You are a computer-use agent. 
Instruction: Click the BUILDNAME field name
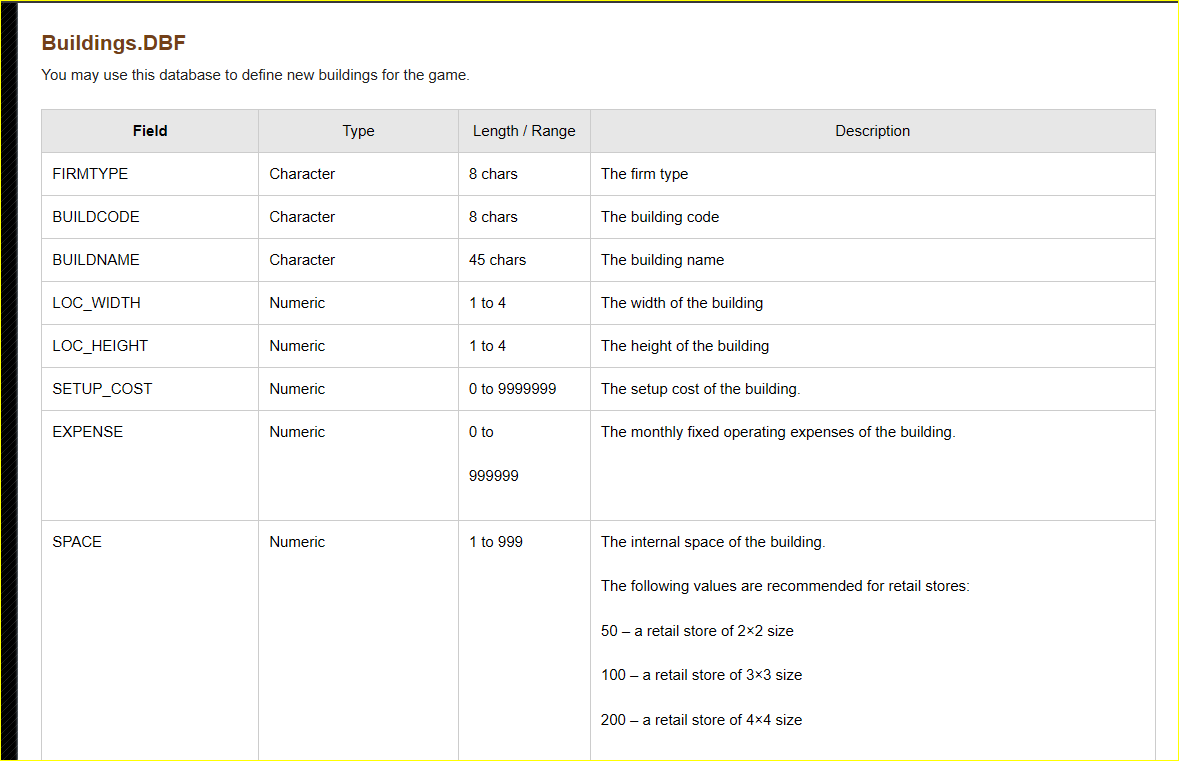pos(96,260)
